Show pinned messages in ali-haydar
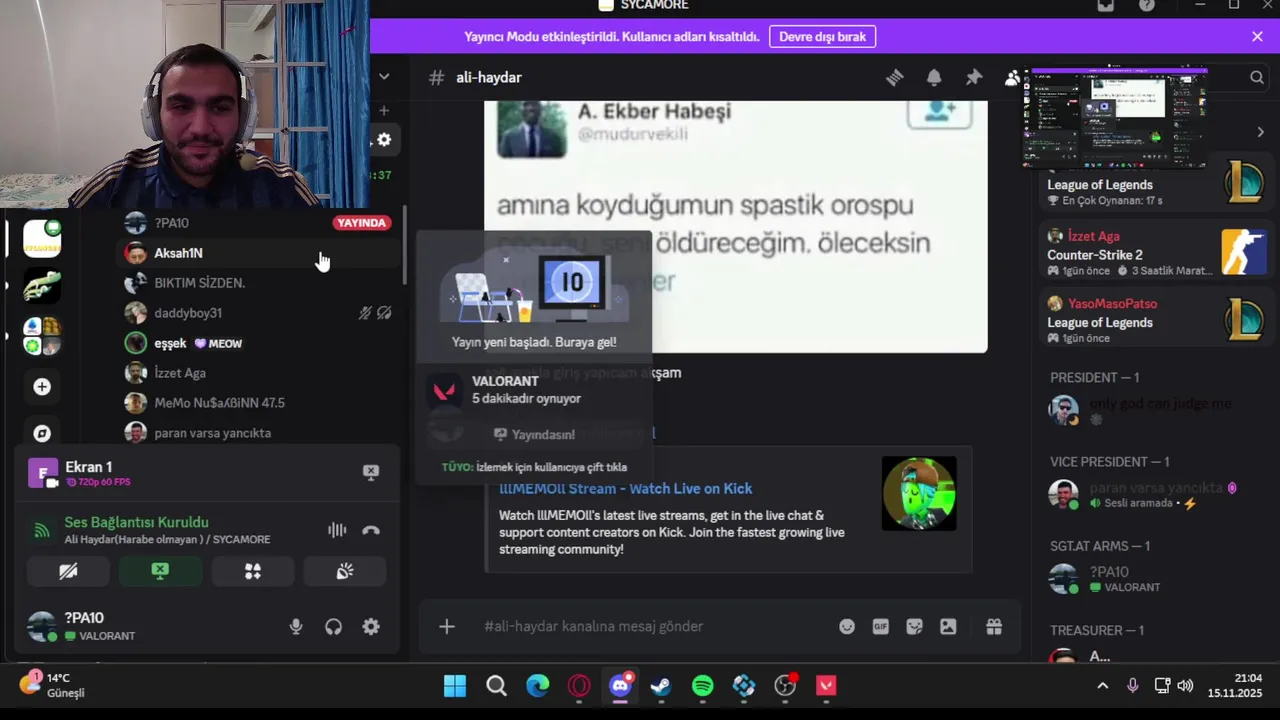This screenshot has height=720, width=1280. pos(974,77)
